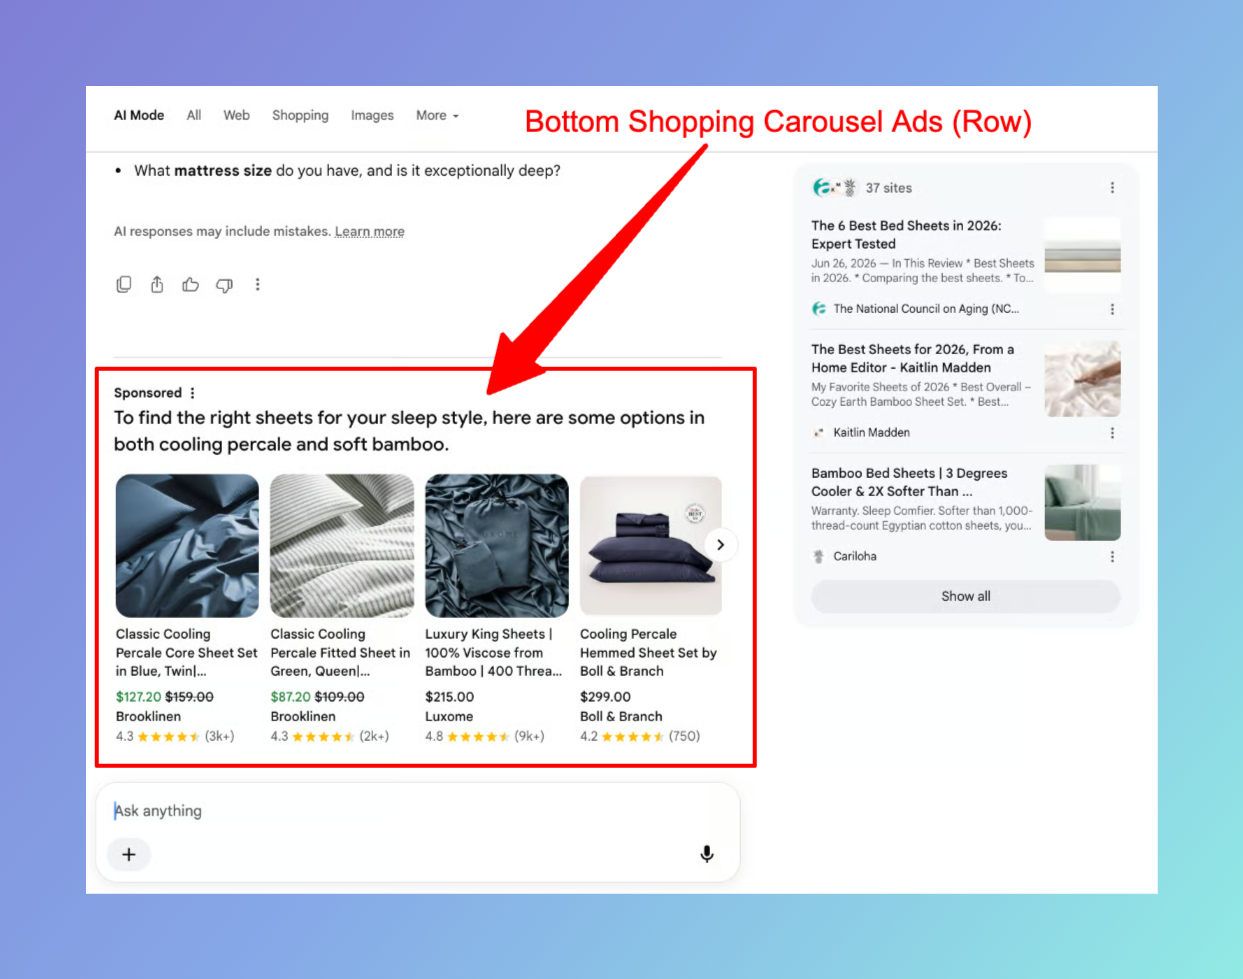Click the Luxome seller name
Screen dimensions: 1243x979
[x=449, y=717]
